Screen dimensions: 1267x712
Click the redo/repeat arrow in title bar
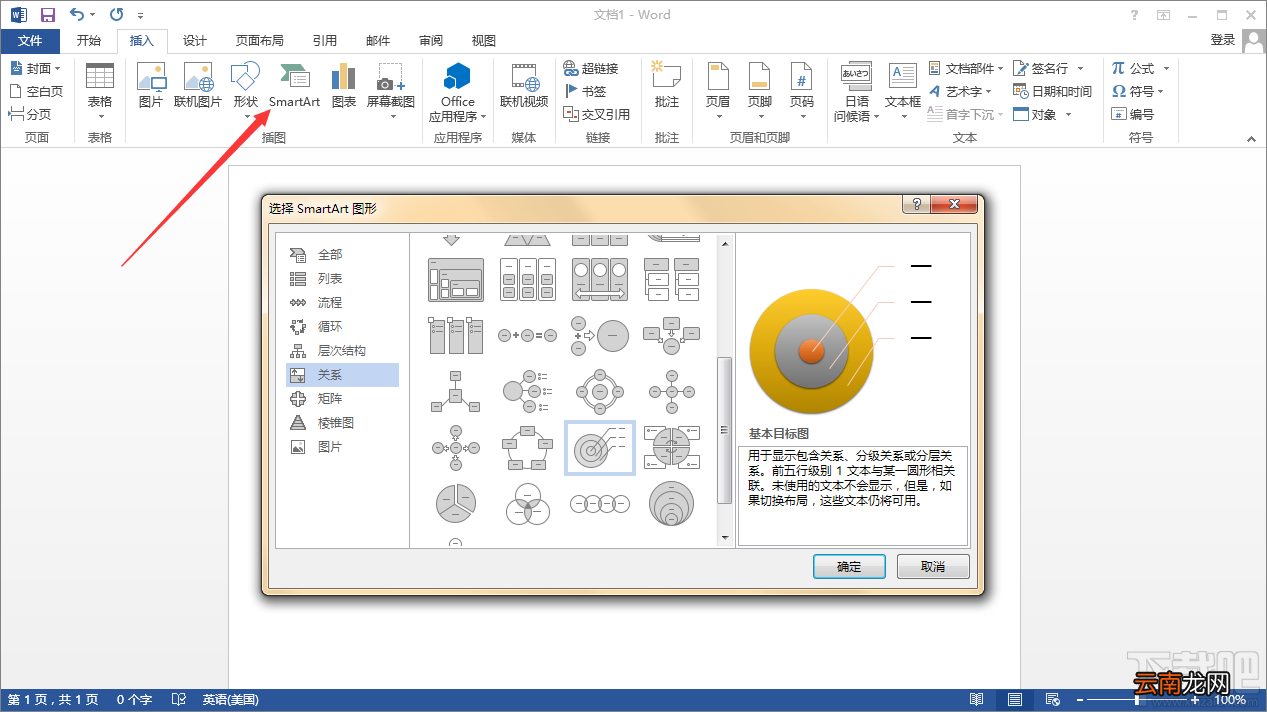[116, 15]
